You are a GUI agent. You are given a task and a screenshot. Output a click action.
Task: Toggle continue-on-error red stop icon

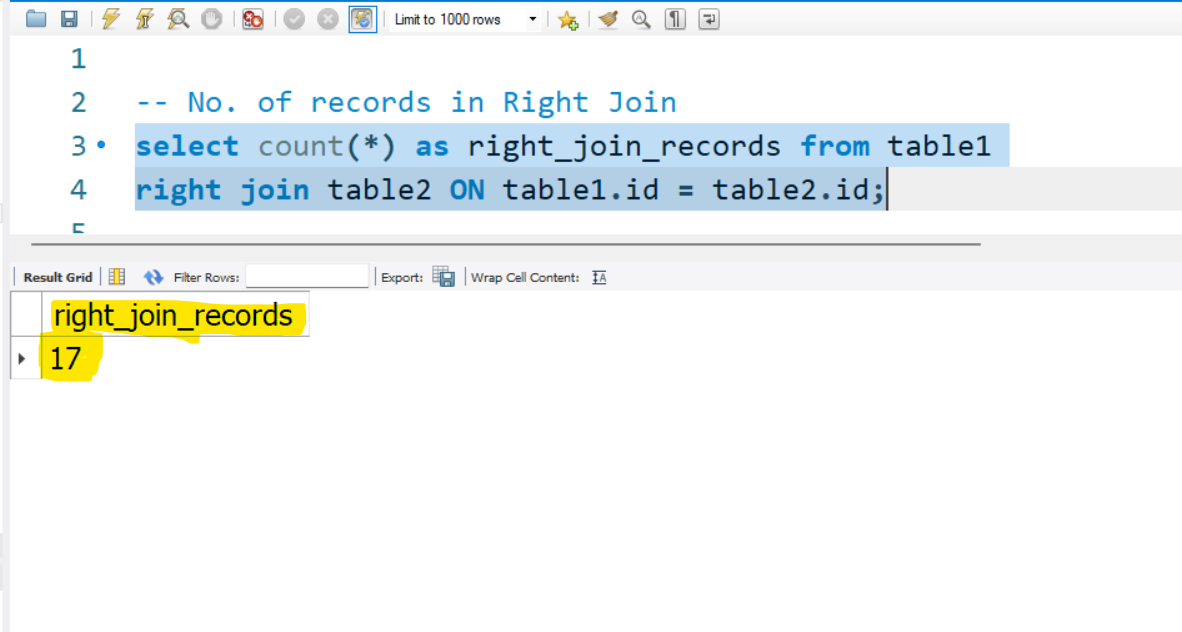coord(253,19)
